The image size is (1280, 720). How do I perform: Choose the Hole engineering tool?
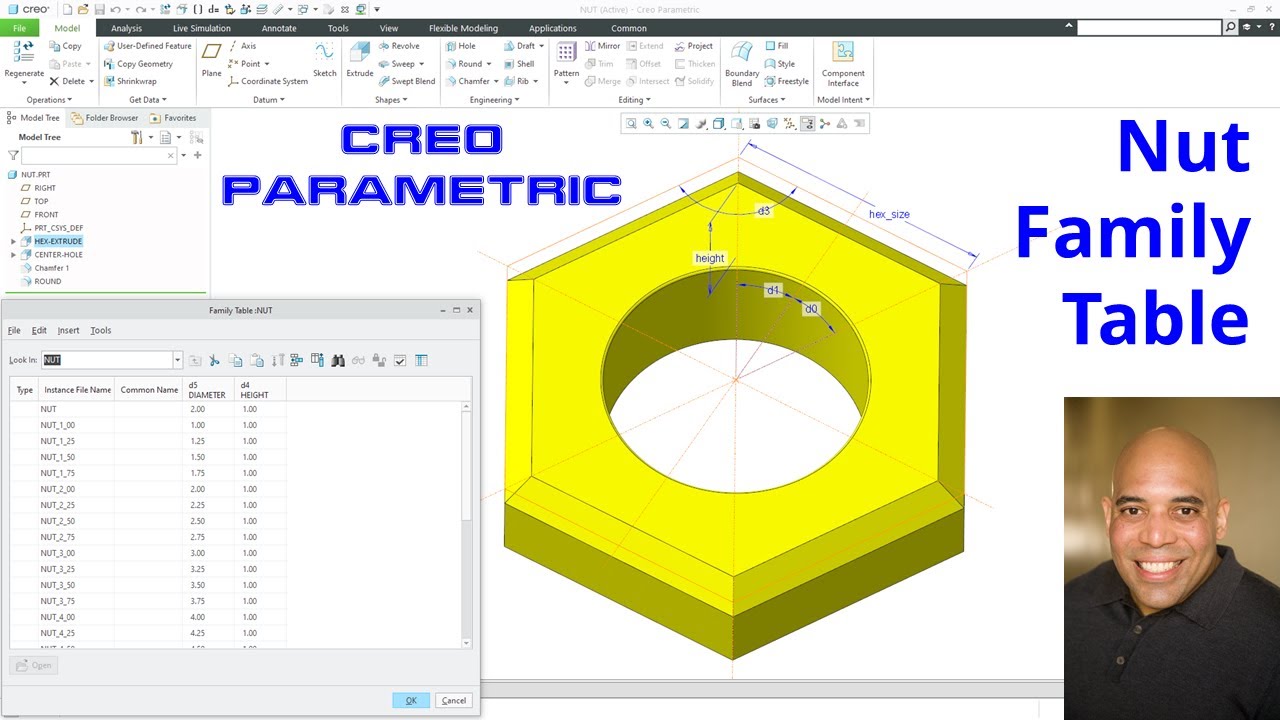[x=460, y=46]
